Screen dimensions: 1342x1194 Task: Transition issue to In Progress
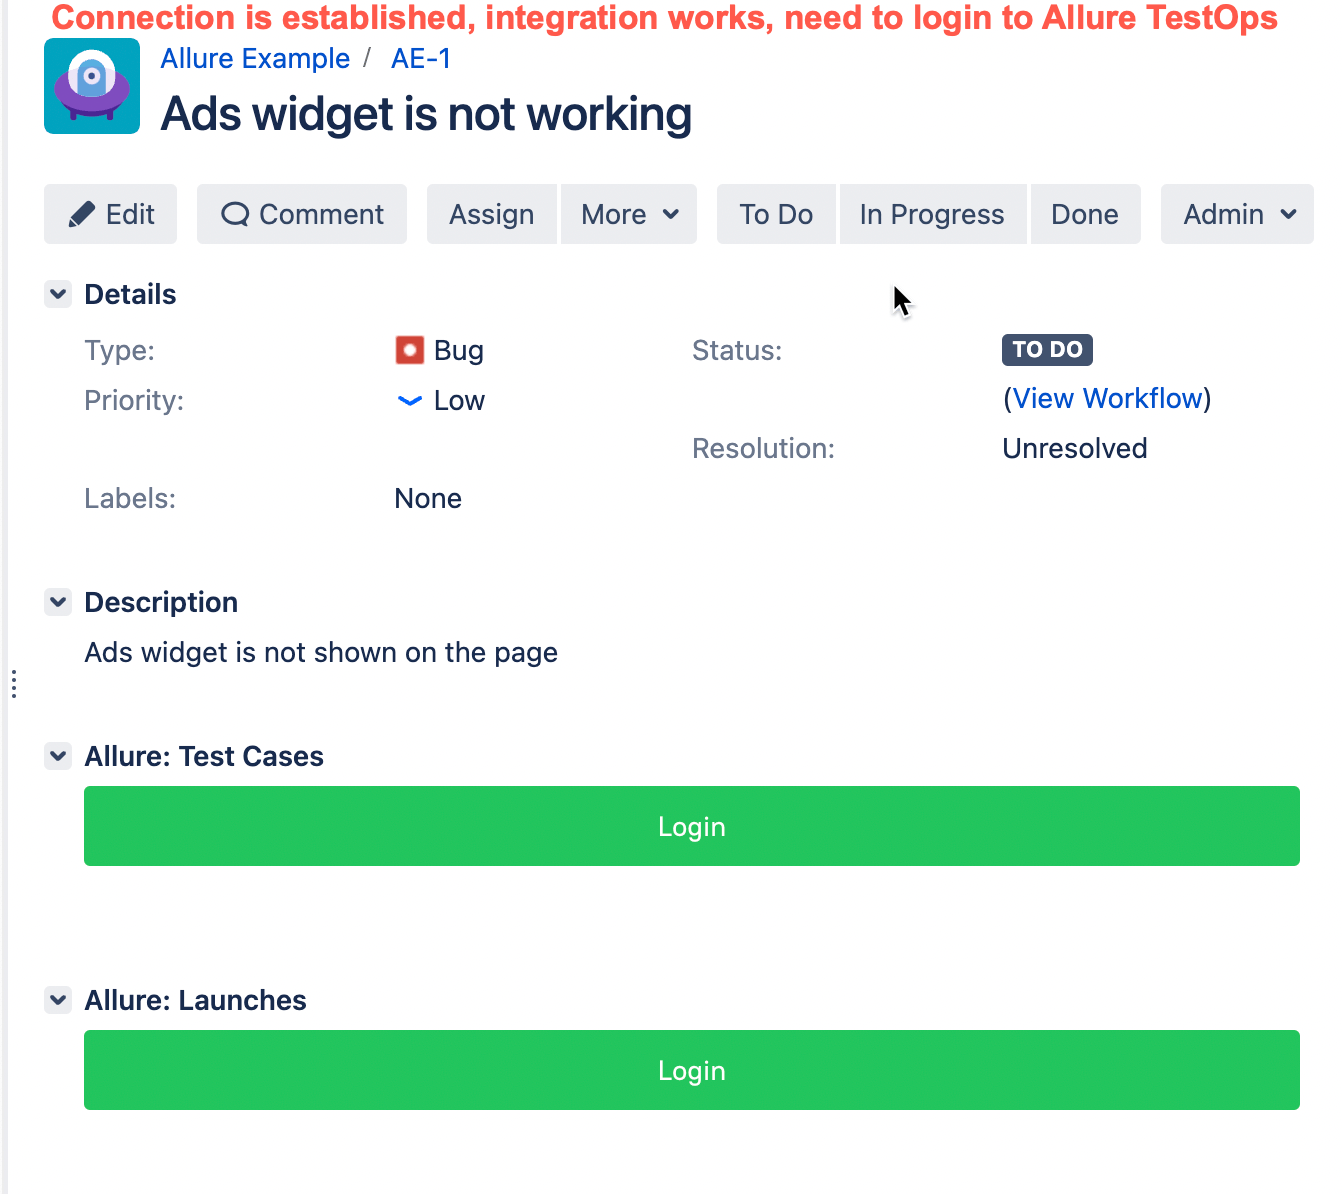(x=932, y=214)
